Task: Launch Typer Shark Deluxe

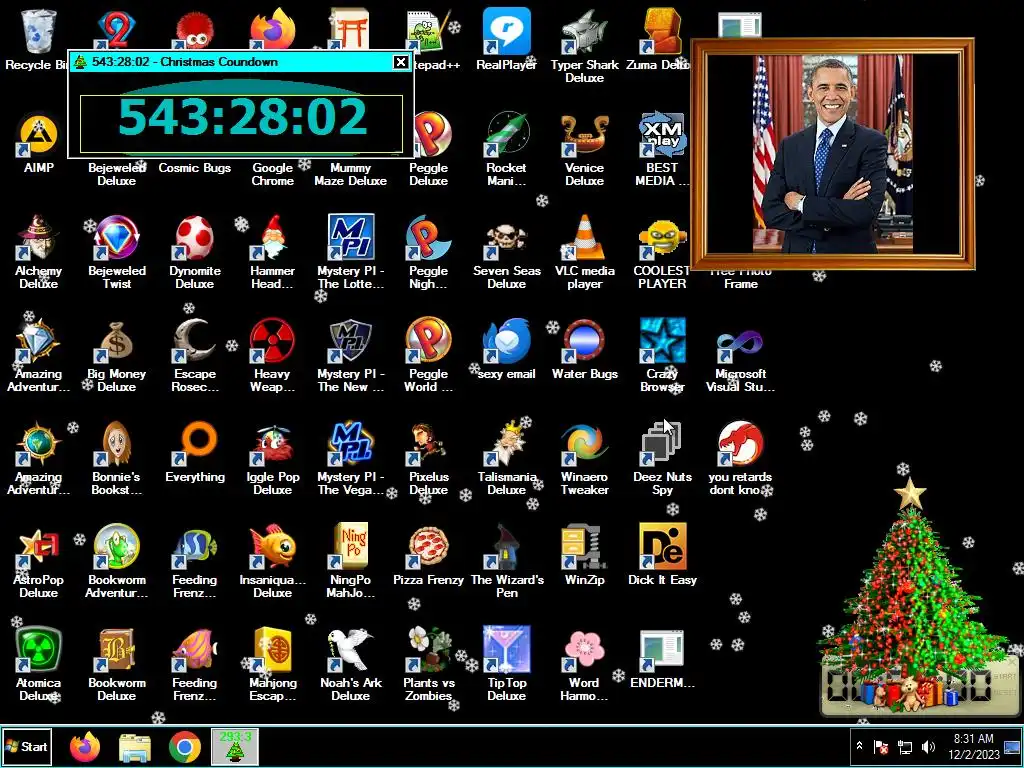Action: pos(584,31)
